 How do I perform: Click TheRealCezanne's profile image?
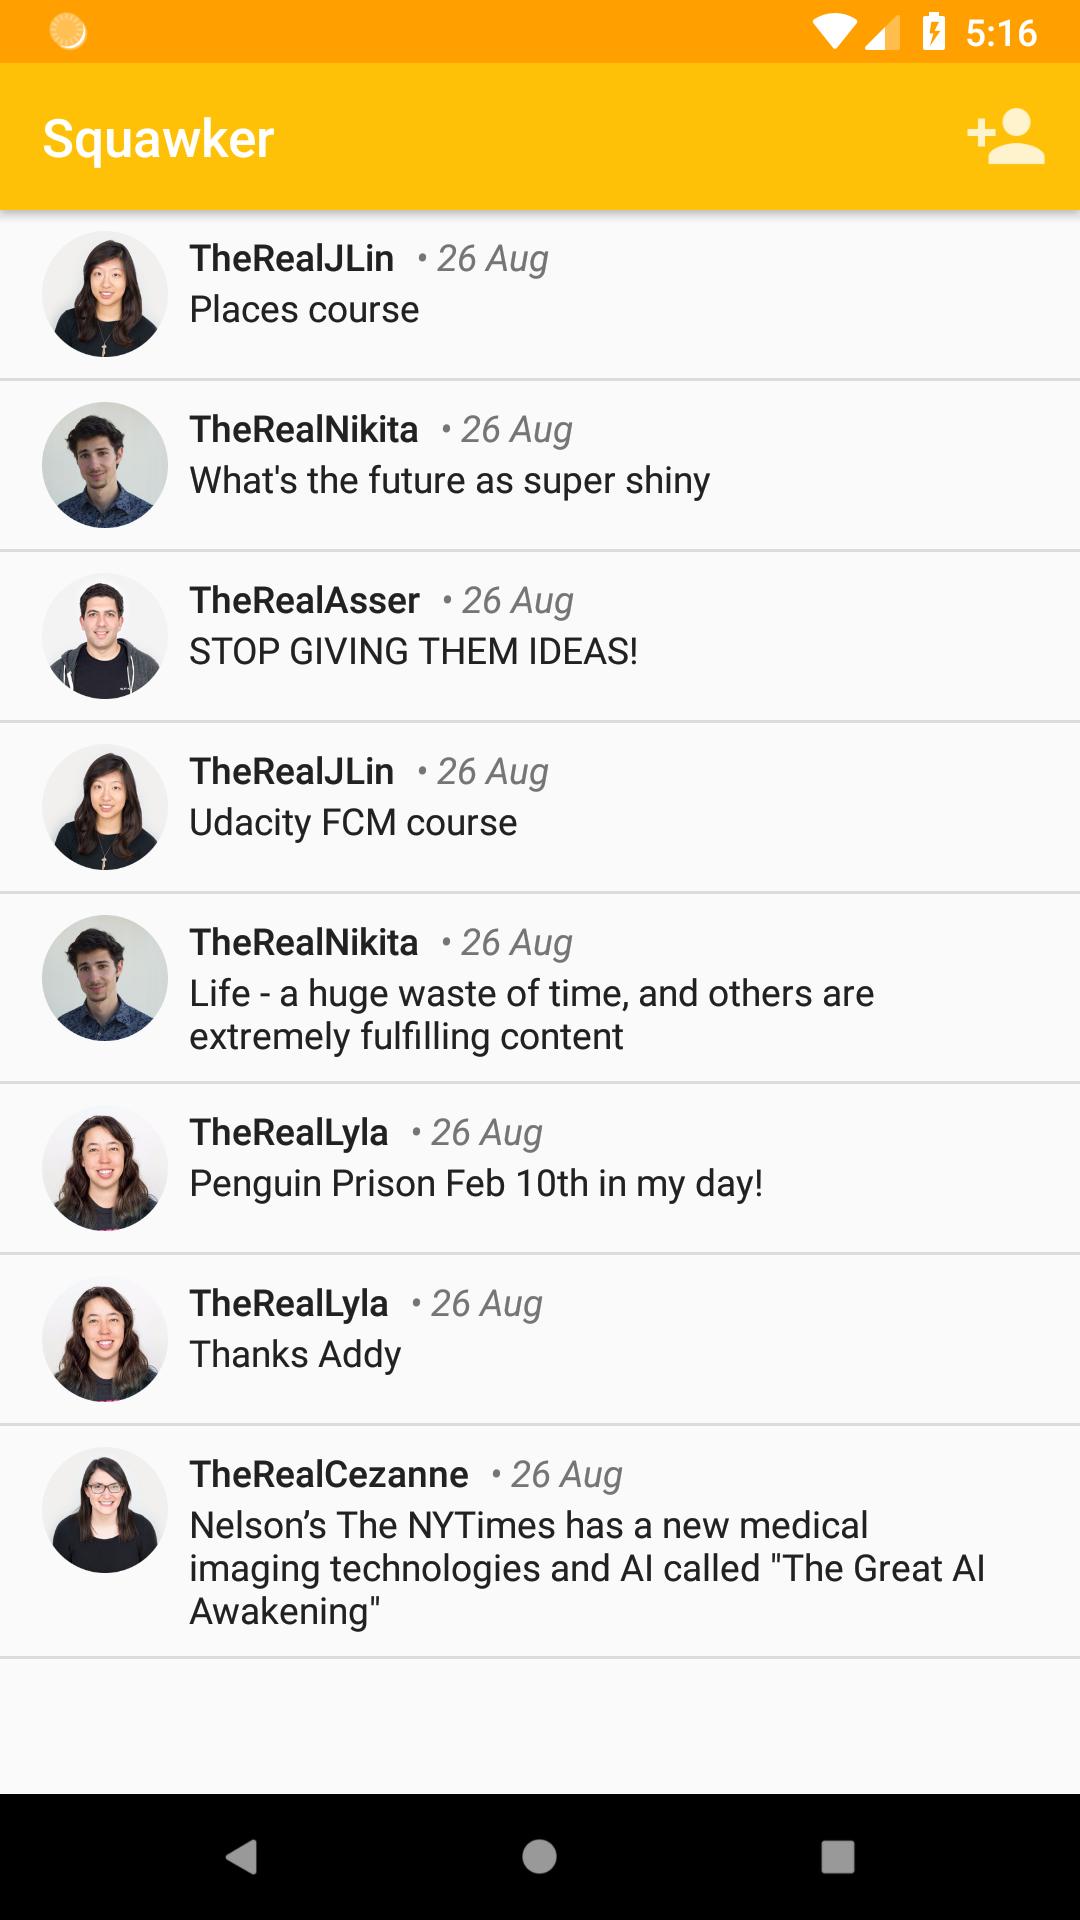click(104, 1508)
